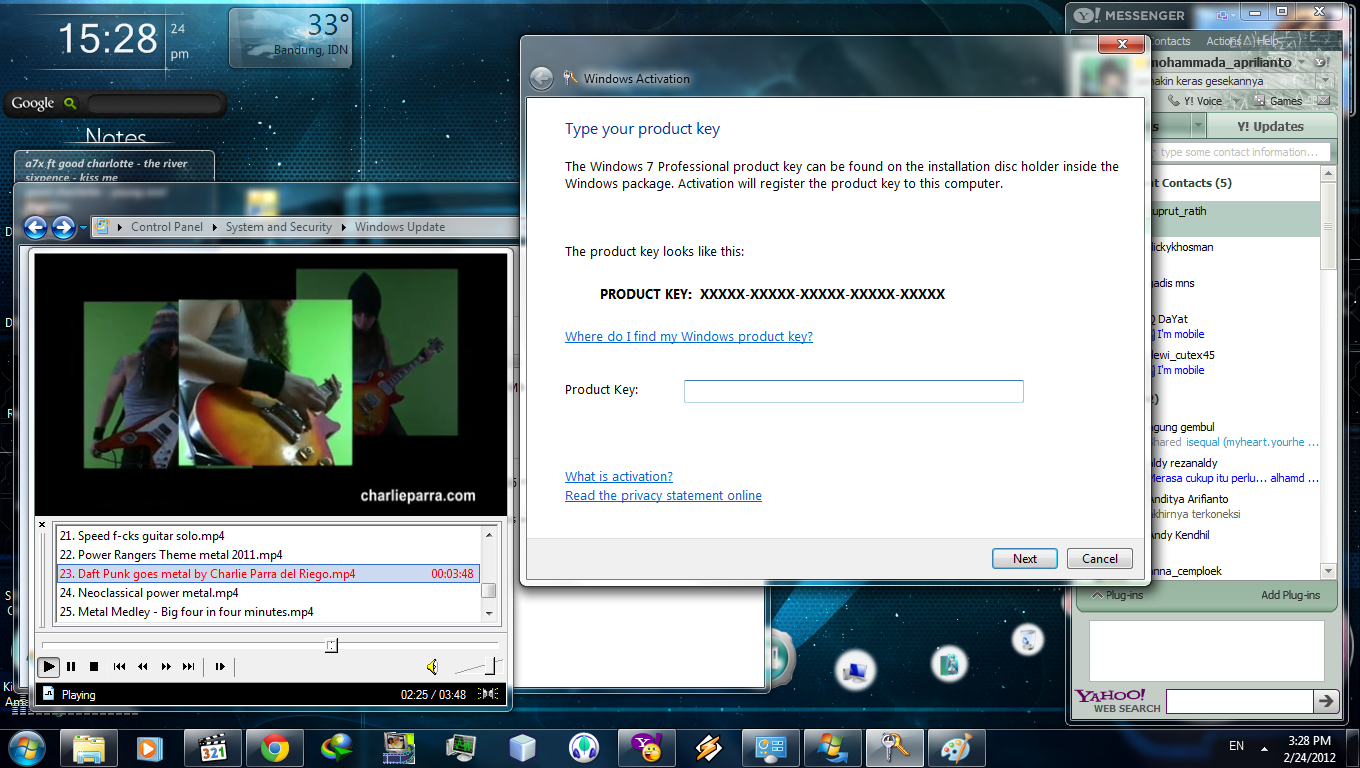Go forward in Control Panel window

(x=63, y=227)
